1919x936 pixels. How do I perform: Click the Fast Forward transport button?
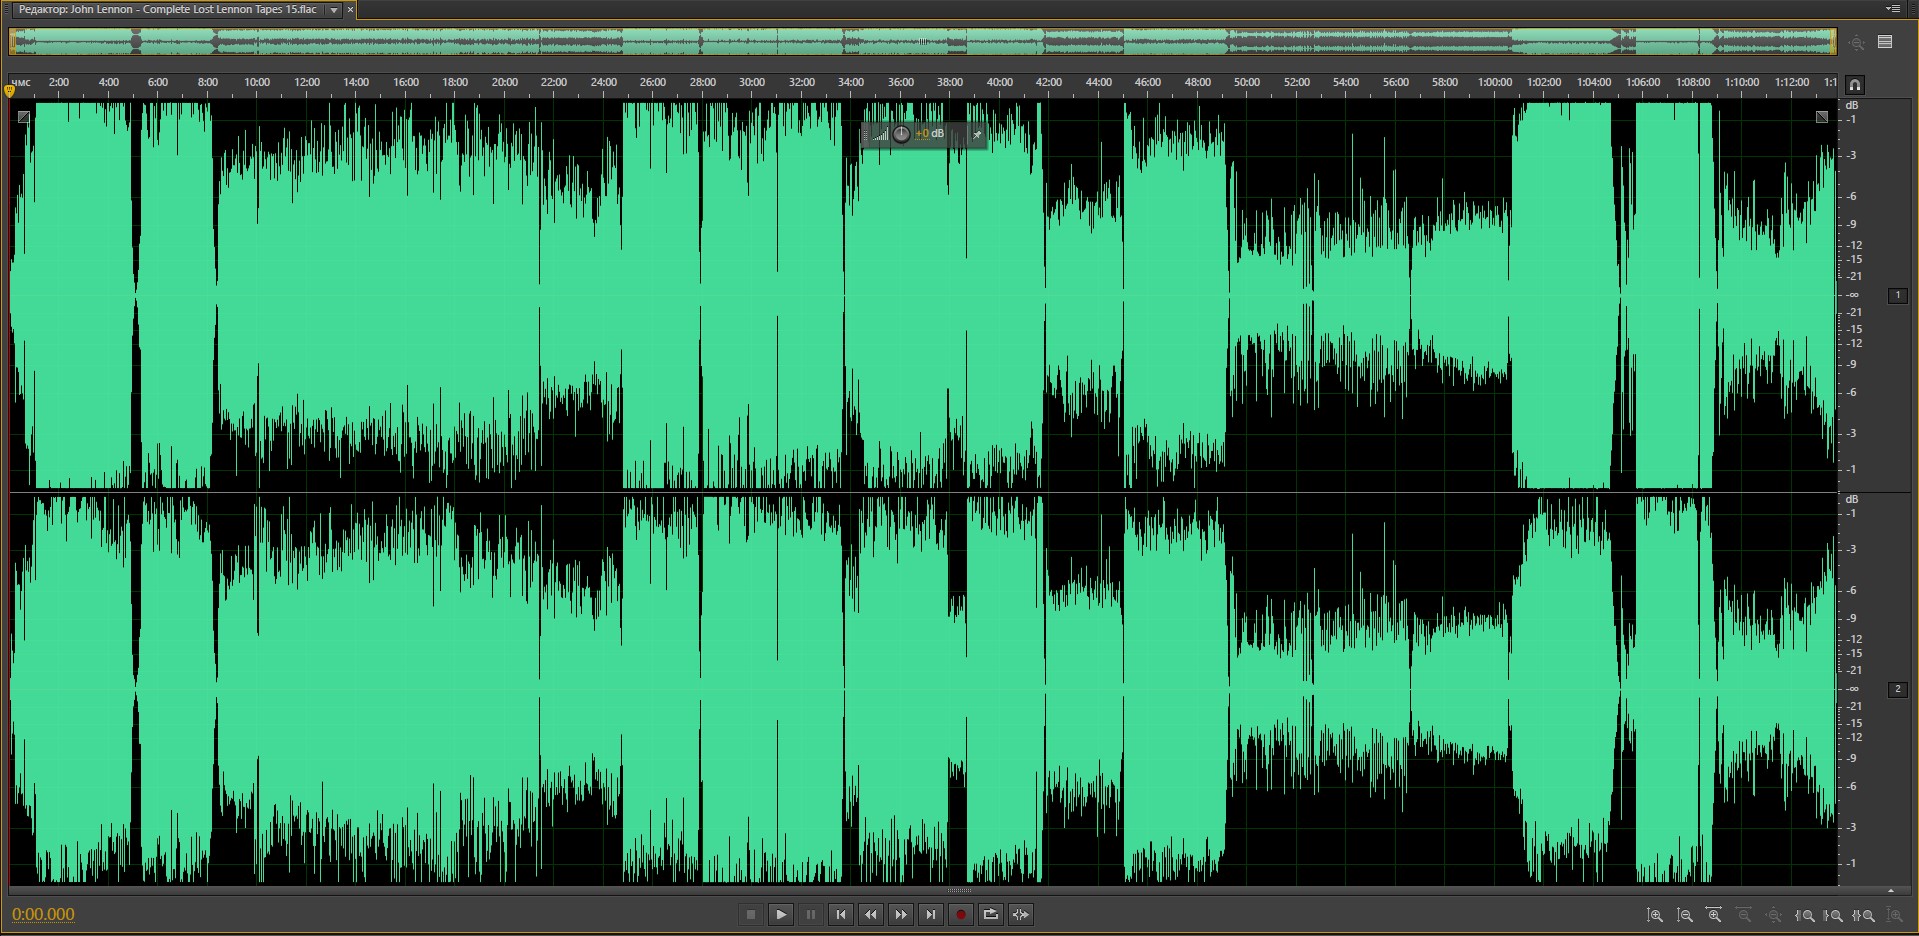901,914
